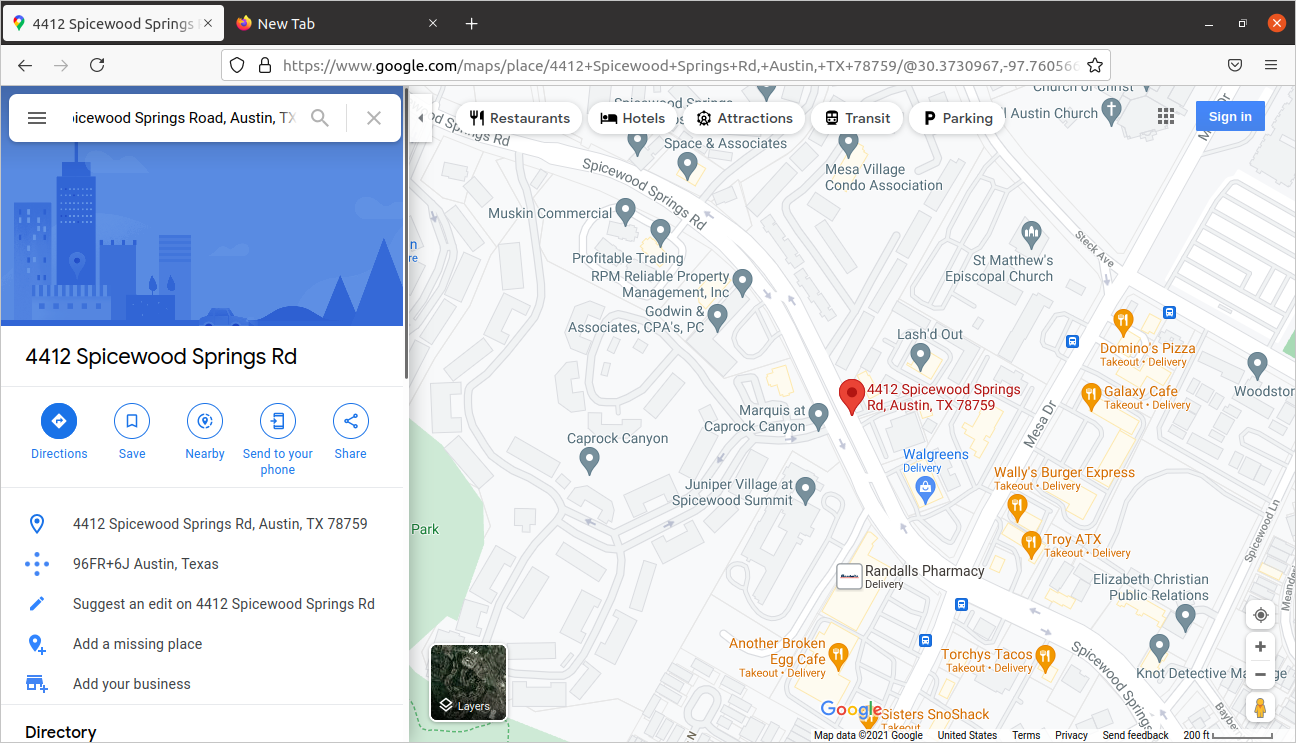Filter map by Attractions
Viewport: 1296px width, 743px height.
[x=745, y=118]
